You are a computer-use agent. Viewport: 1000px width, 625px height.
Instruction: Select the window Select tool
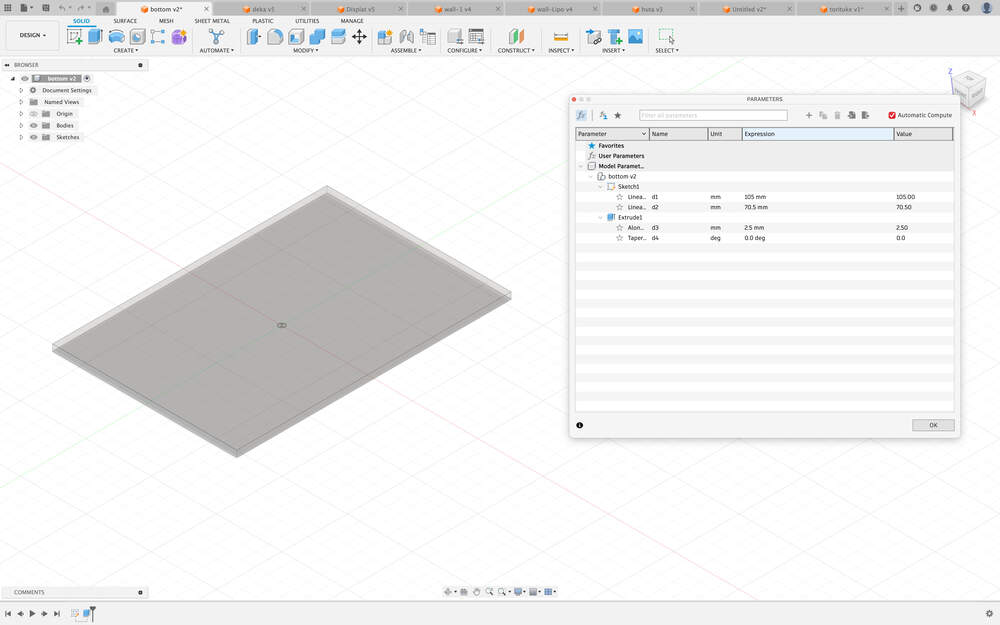666,36
